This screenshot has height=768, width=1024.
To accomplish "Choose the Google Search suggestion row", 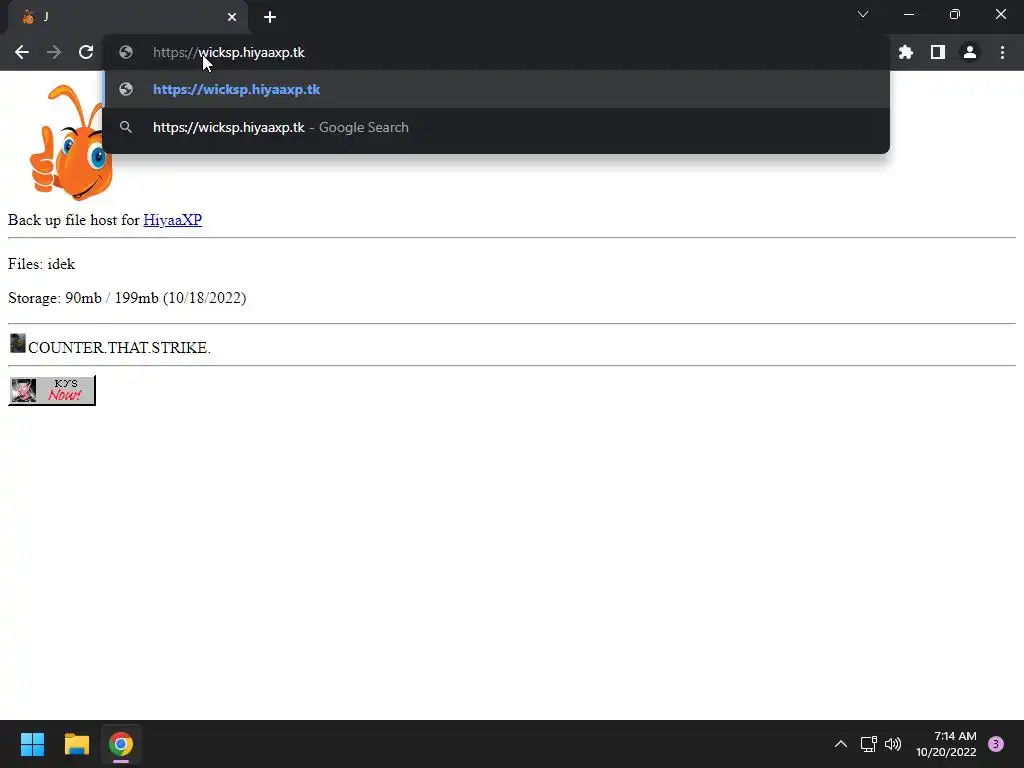I will coord(496,127).
